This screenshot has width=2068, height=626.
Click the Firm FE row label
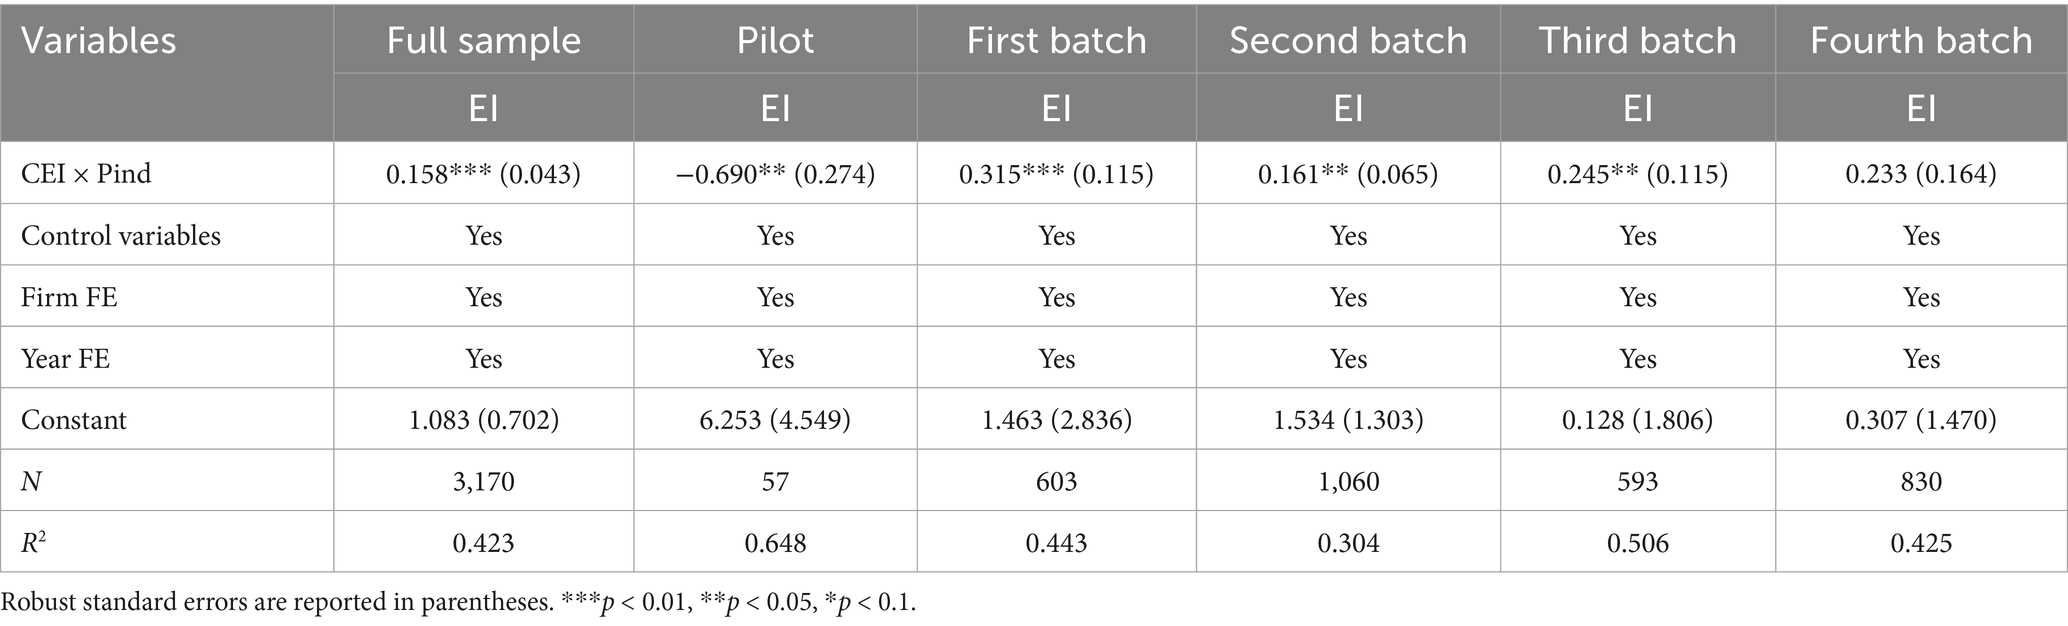point(69,298)
